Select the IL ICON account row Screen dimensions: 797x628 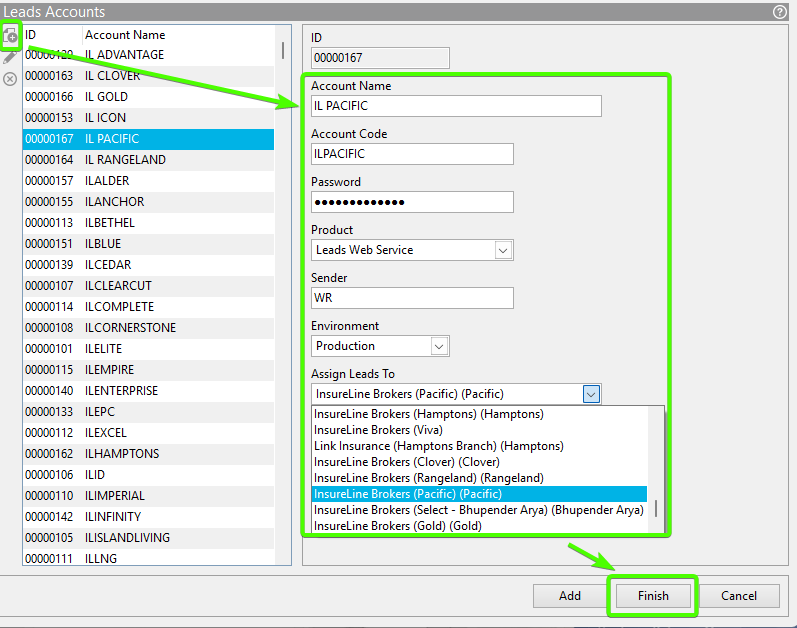click(x=148, y=118)
